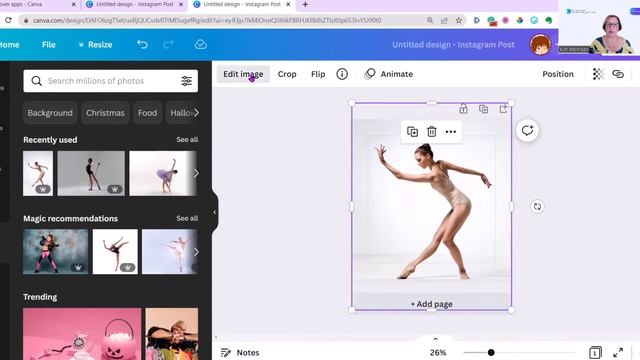See all Recently used photos

[x=187, y=140]
